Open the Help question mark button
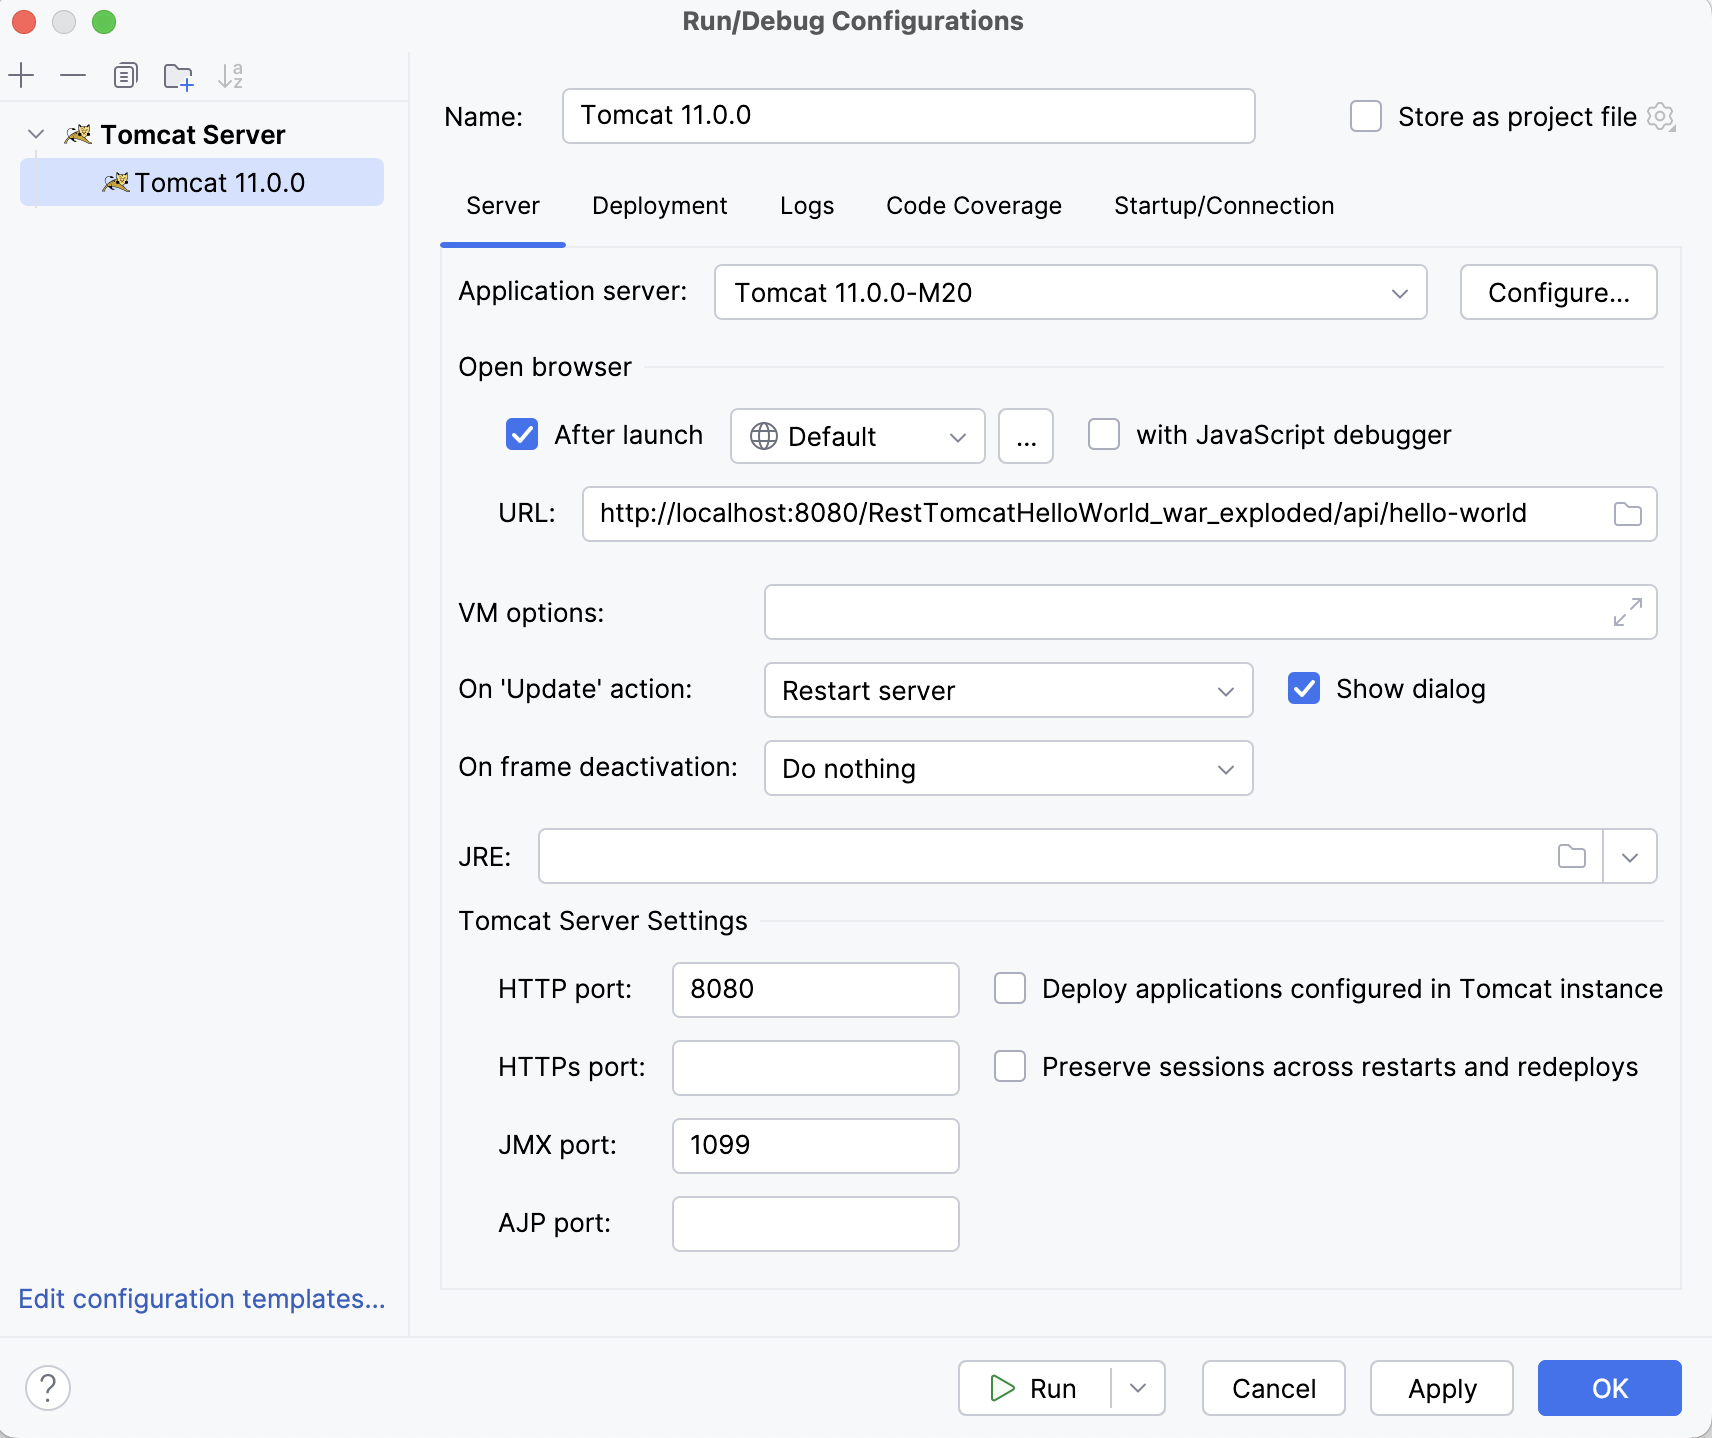The image size is (1712, 1438). coord(48,1388)
